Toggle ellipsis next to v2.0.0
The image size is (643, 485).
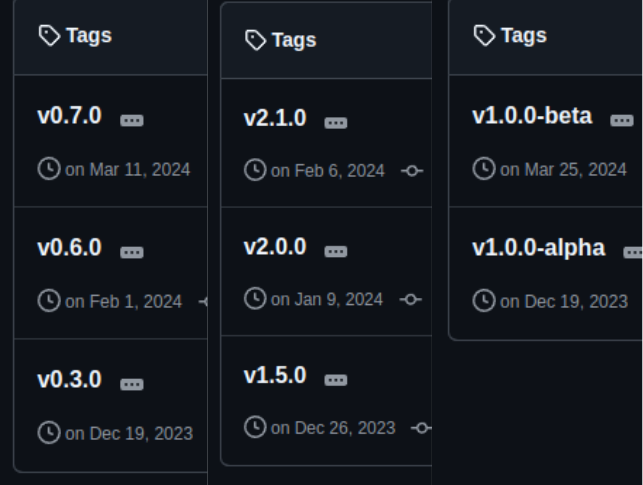coord(336,251)
